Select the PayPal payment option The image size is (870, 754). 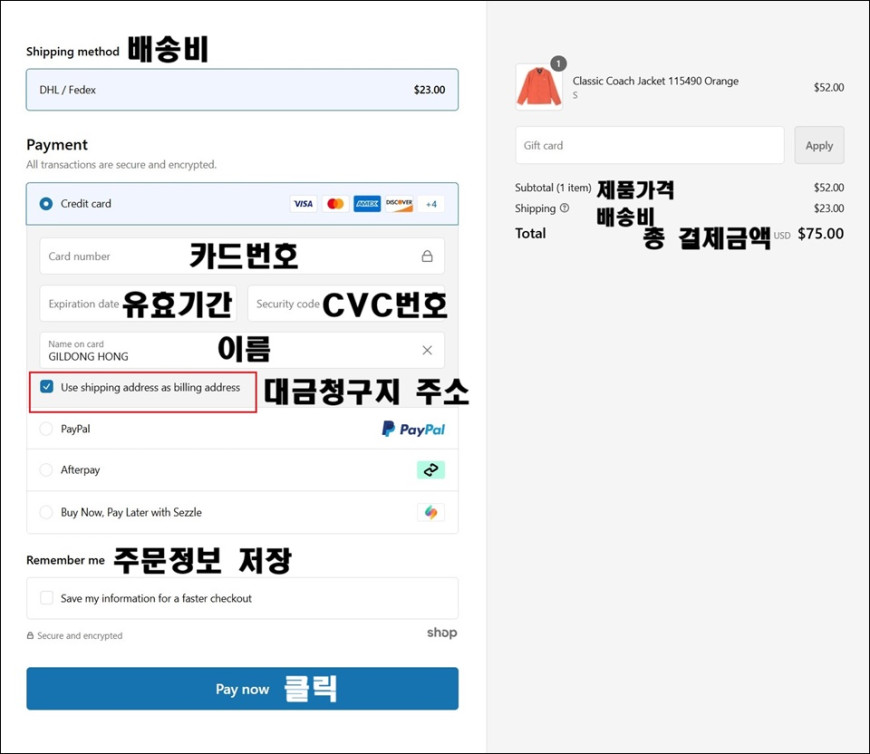click(x=46, y=429)
